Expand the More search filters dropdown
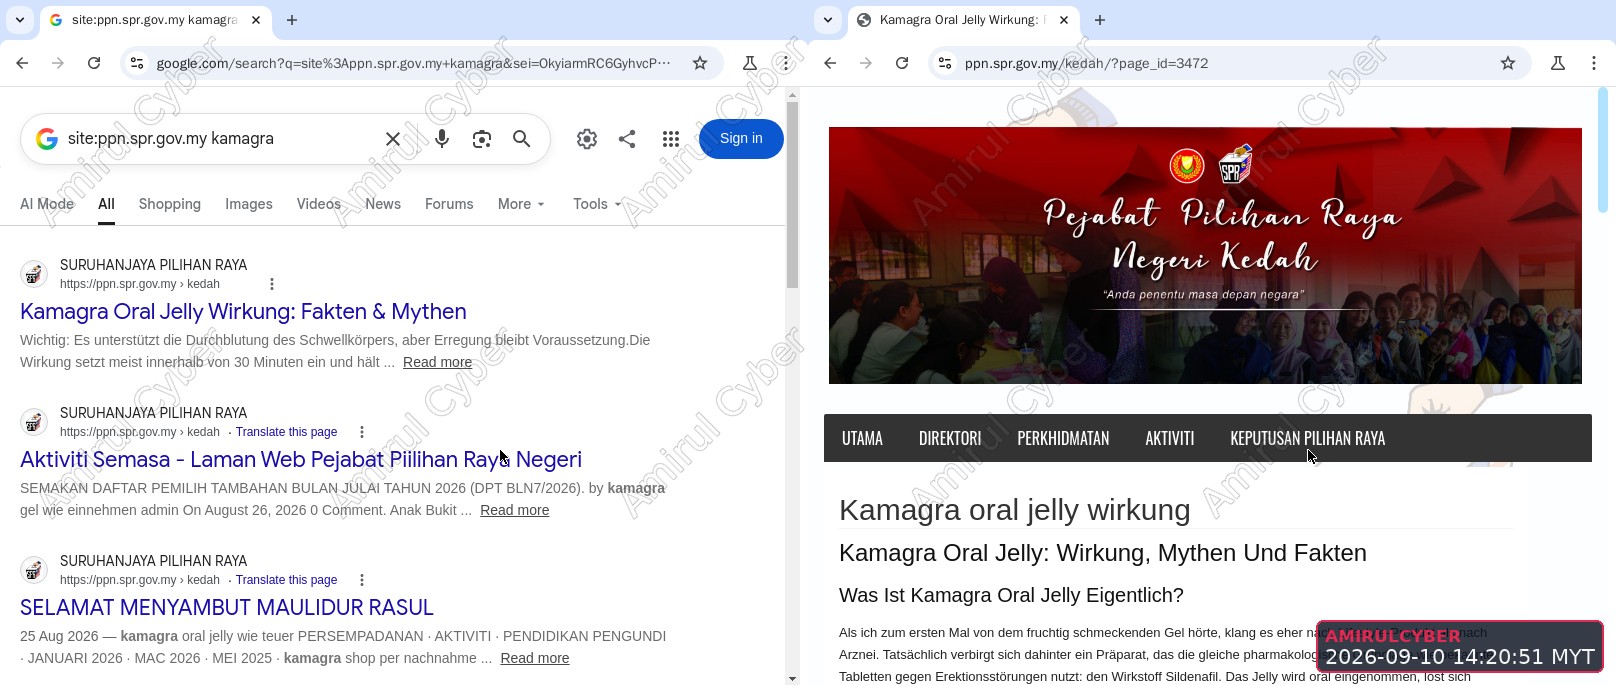Screen dimensions: 1616x685 tap(521, 204)
